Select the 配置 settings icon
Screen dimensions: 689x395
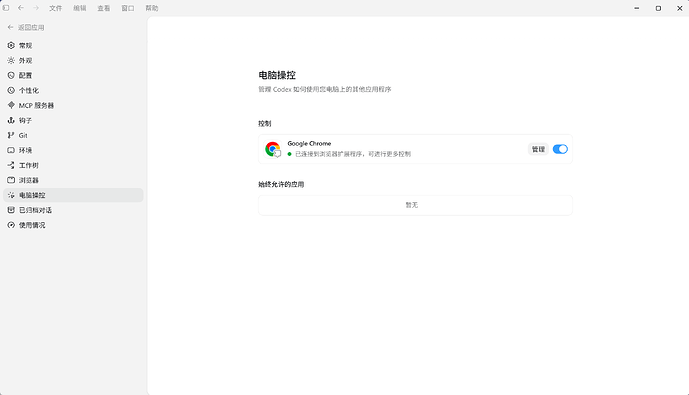pyautogui.click(x=11, y=75)
